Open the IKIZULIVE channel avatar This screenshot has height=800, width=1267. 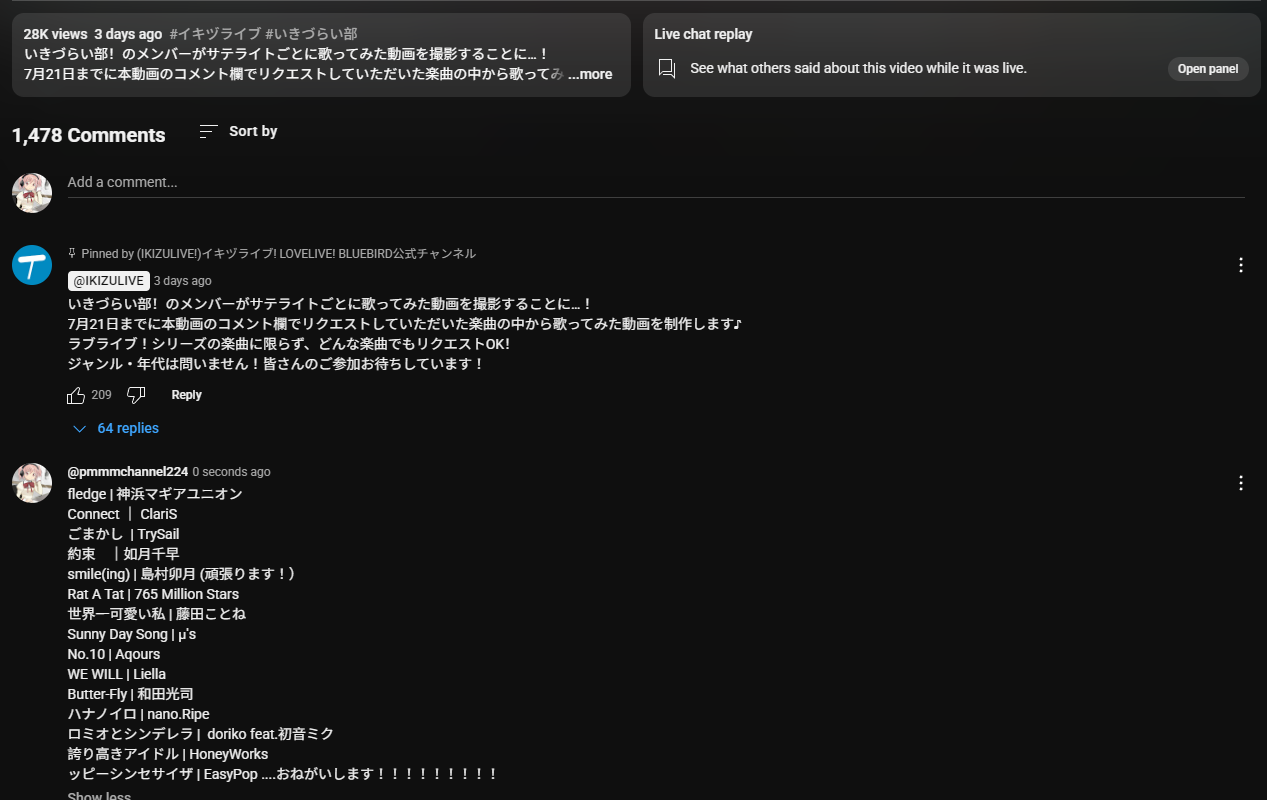32,265
